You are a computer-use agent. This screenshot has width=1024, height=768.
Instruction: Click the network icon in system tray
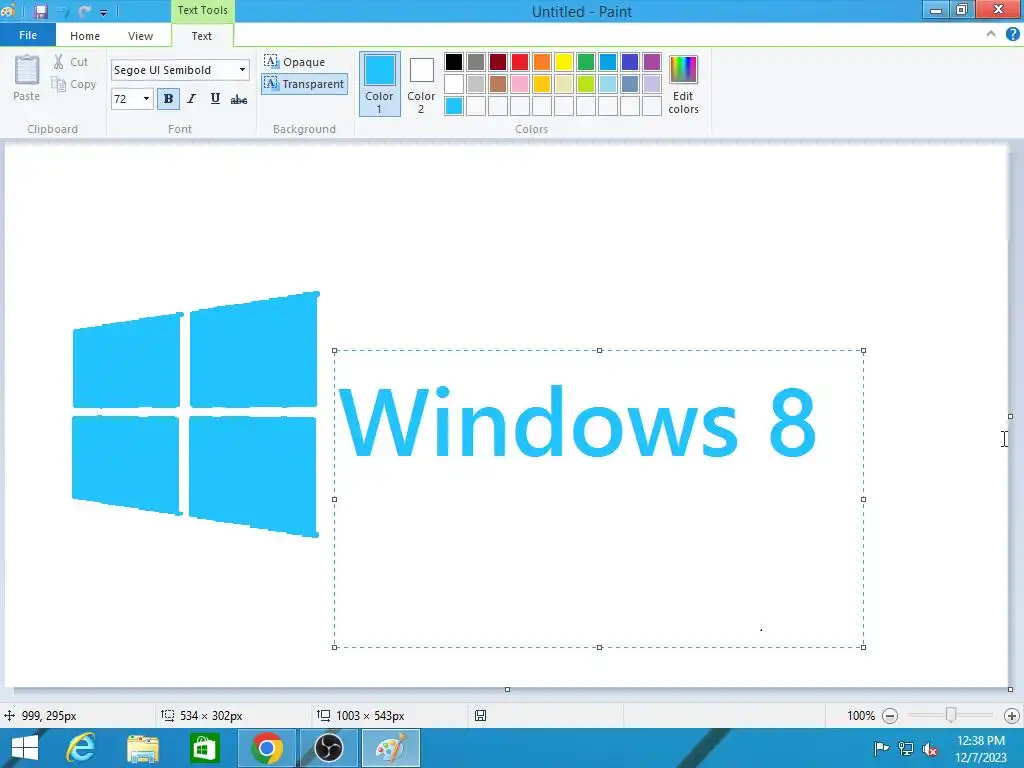pos(906,748)
